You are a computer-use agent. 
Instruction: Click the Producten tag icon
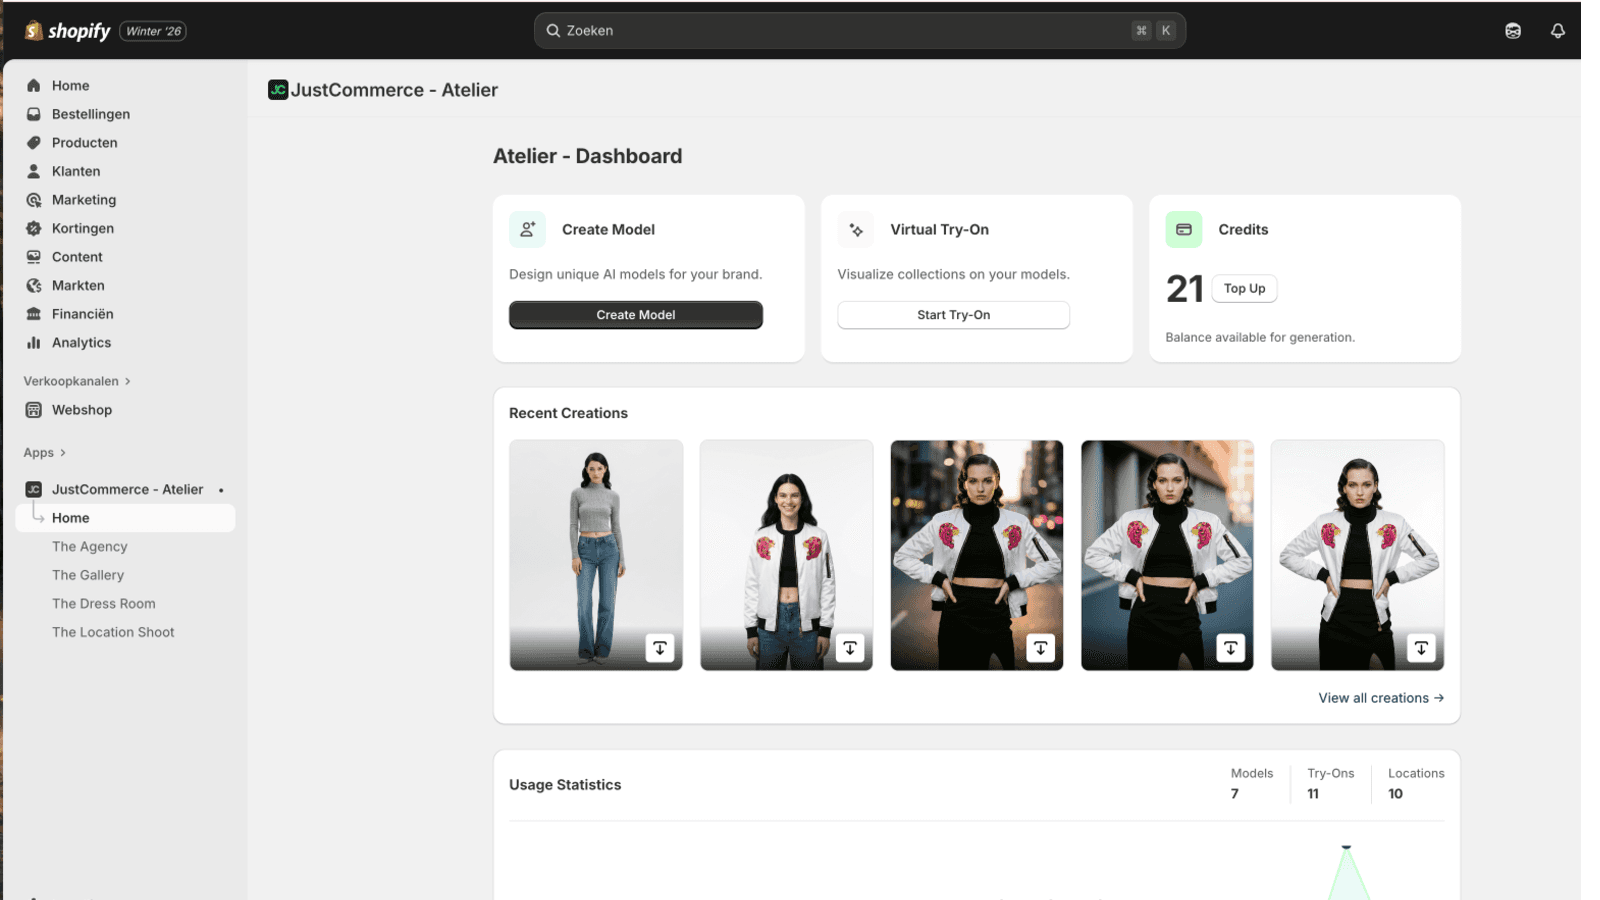pyautogui.click(x=34, y=143)
